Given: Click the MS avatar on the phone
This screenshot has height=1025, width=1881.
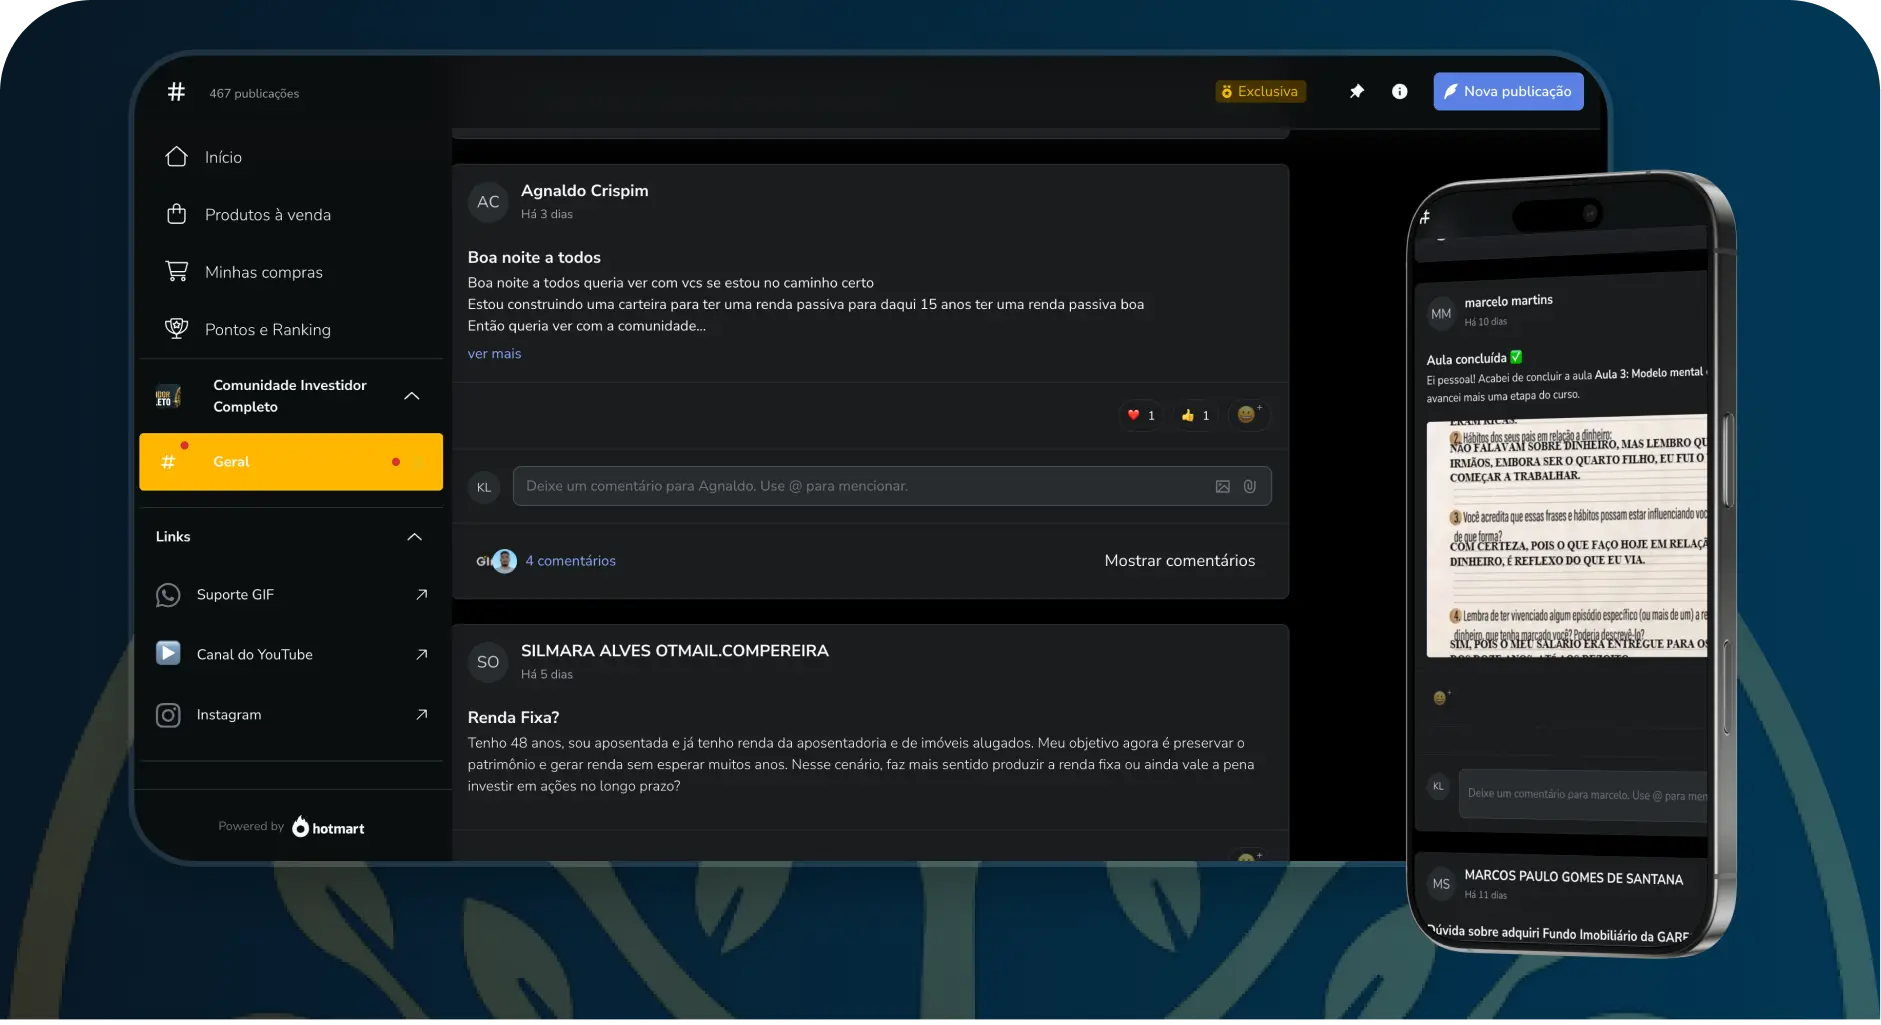Looking at the screenshot, I should point(1441,884).
